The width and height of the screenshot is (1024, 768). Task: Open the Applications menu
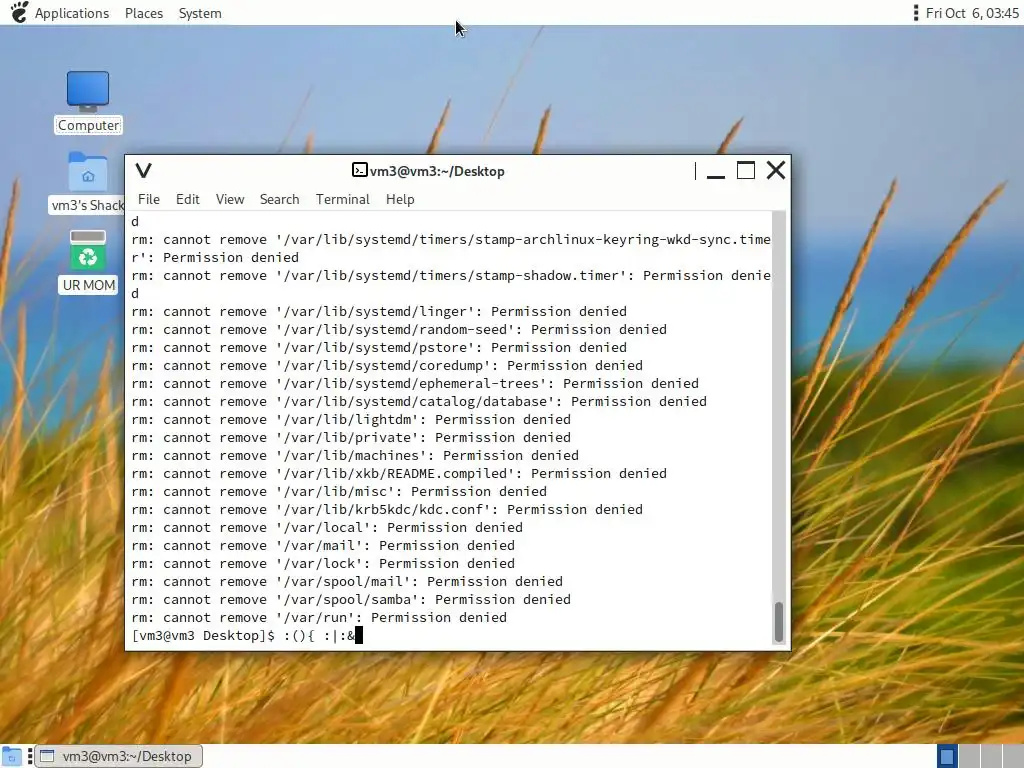72,13
